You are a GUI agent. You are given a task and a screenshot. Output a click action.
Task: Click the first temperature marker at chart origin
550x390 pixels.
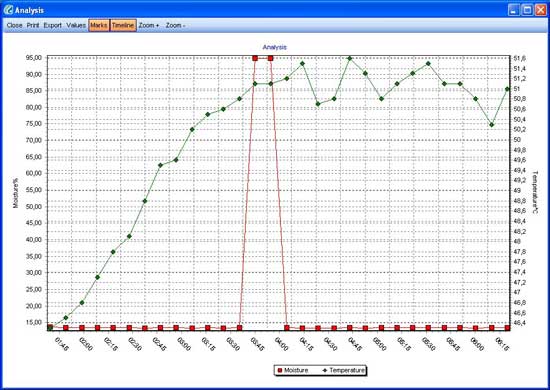(x=50, y=328)
